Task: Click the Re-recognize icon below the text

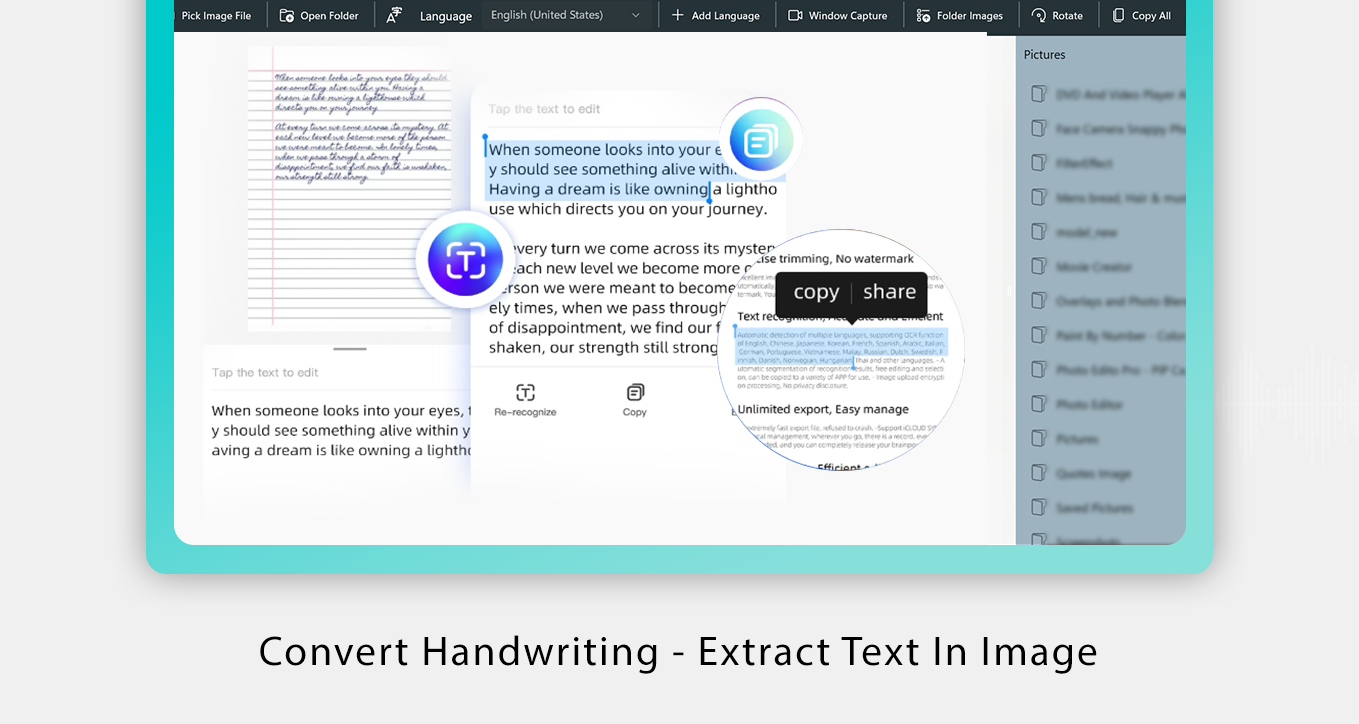Action: coord(524,394)
